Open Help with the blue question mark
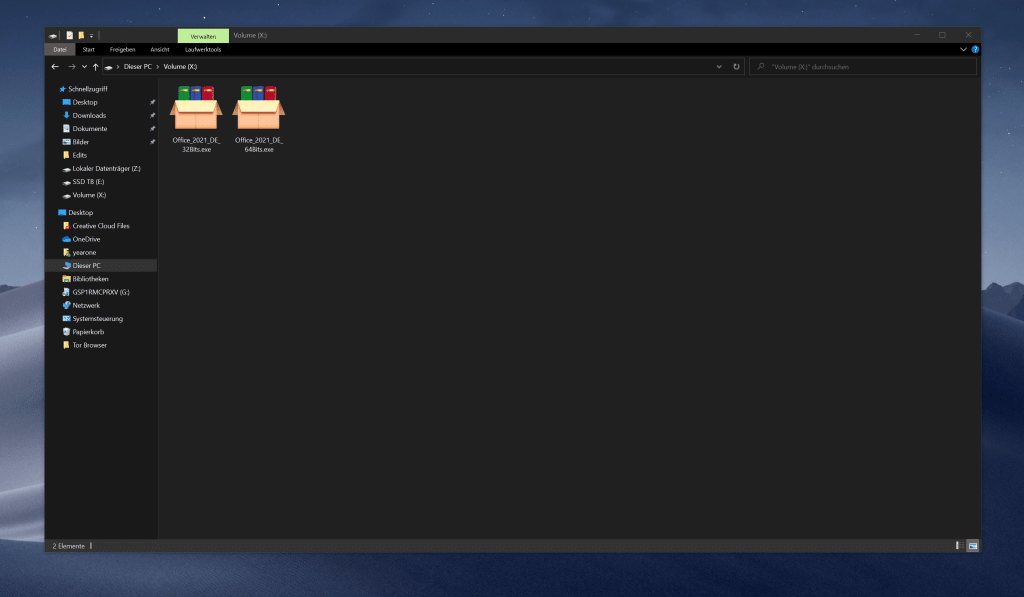 [x=975, y=50]
